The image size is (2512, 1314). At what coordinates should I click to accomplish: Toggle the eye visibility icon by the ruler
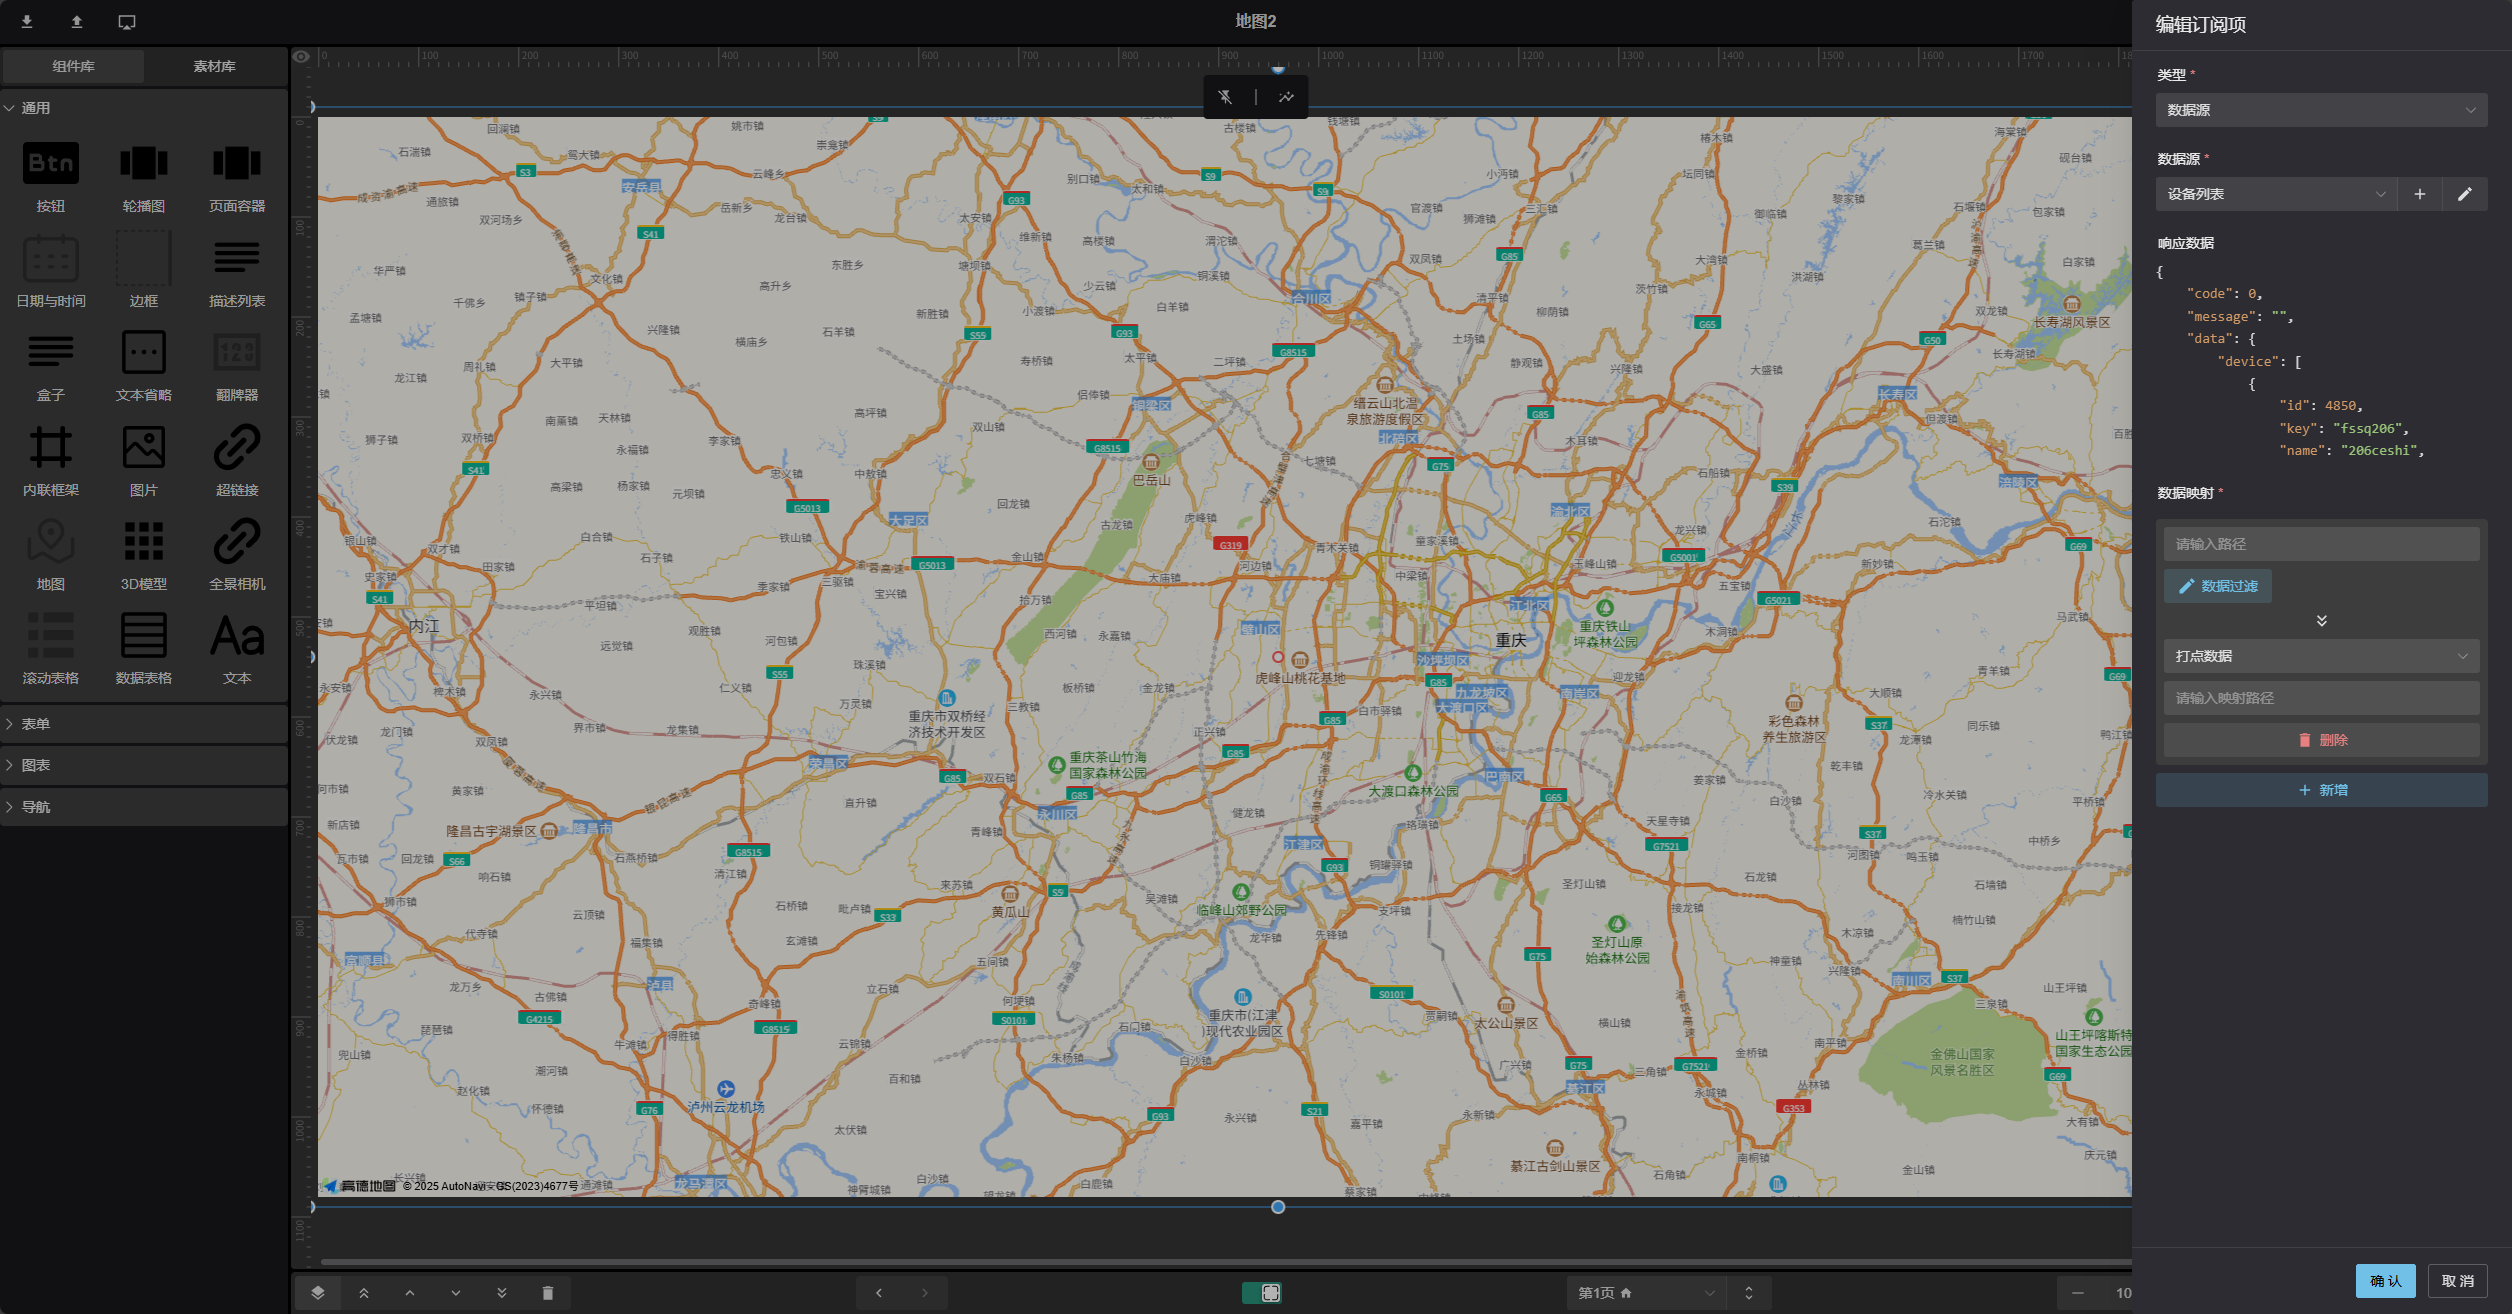(301, 56)
